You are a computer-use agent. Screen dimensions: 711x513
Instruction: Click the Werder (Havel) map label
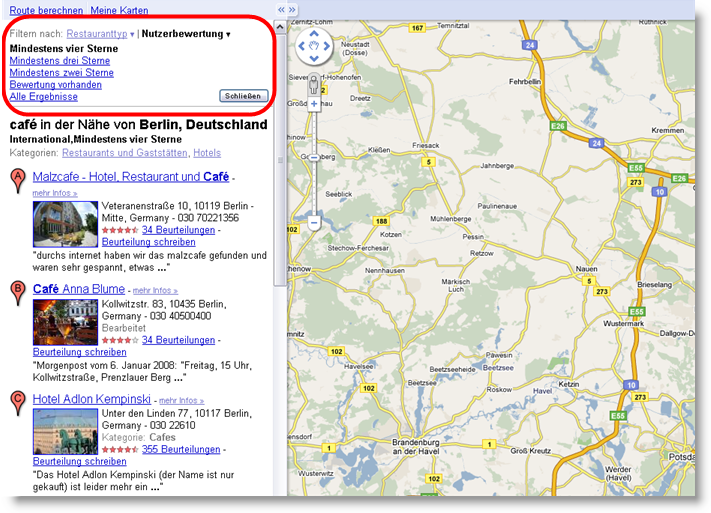tap(618, 473)
